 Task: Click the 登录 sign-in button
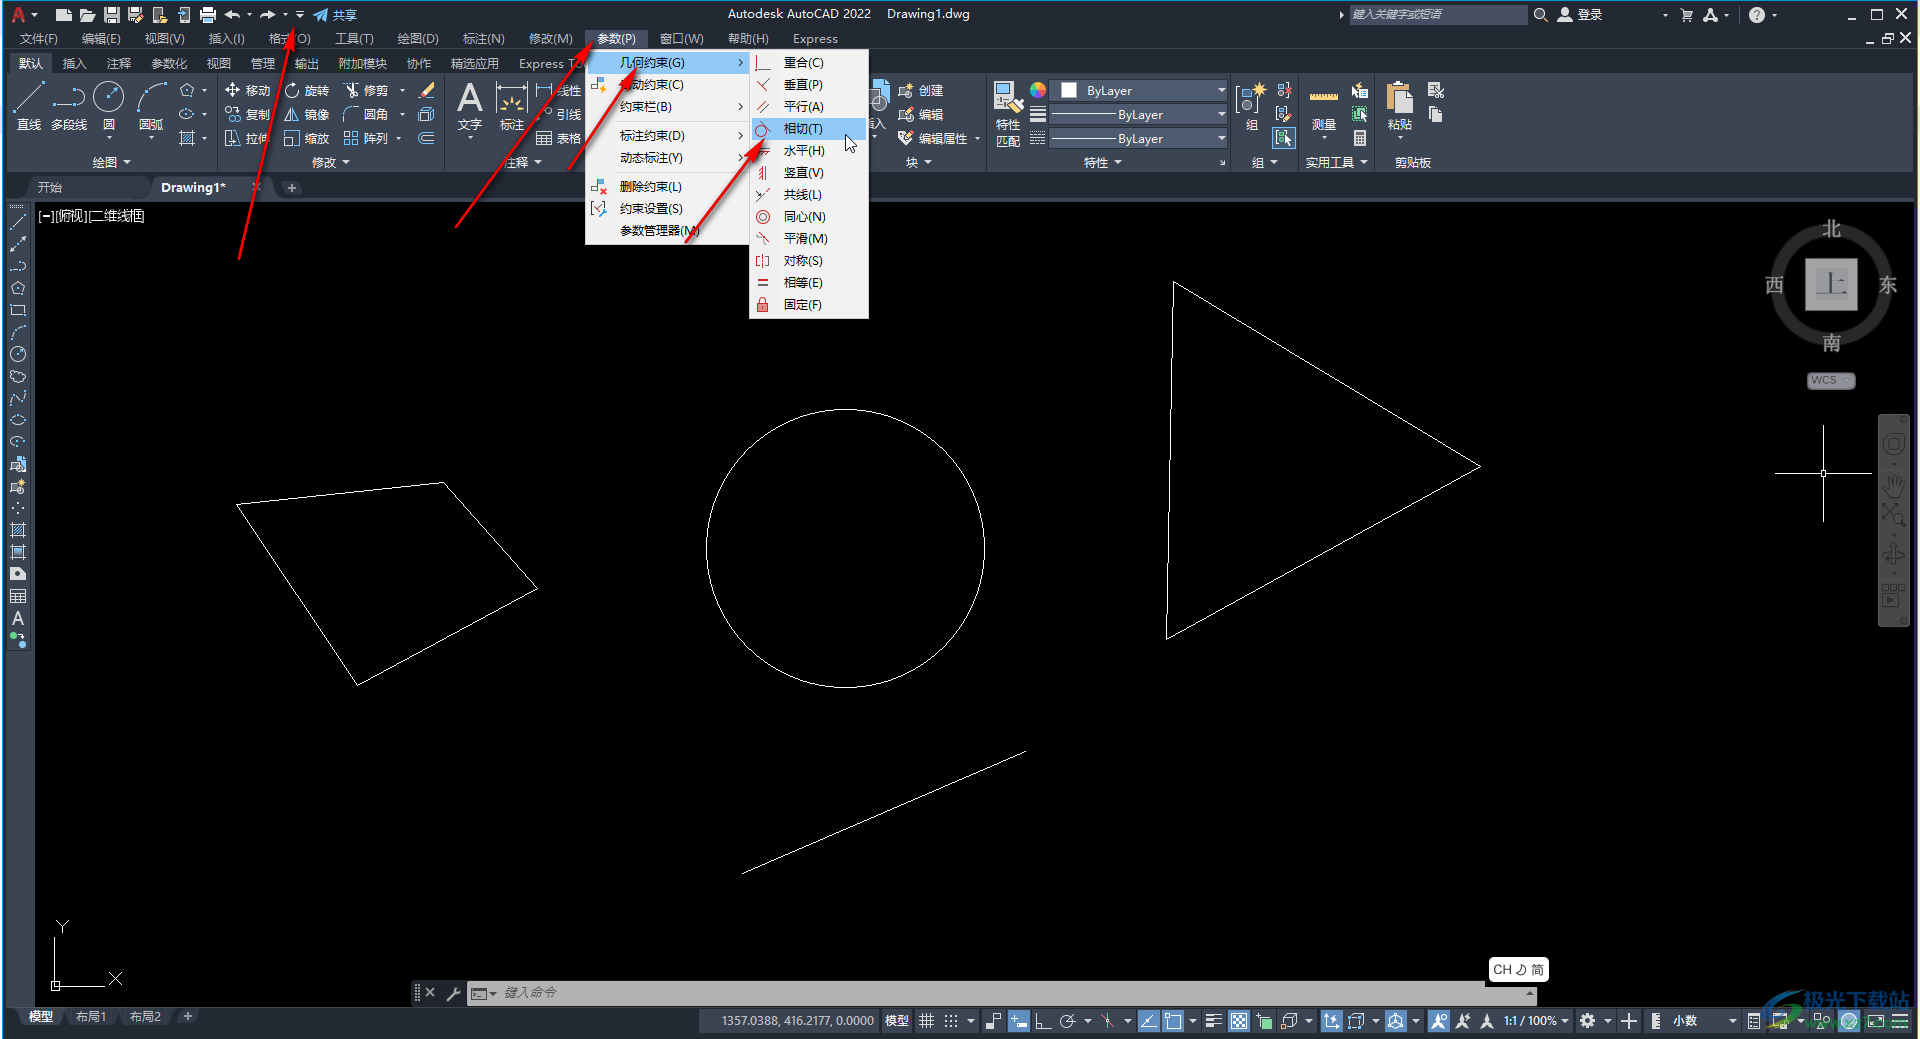coord(1580,14)
